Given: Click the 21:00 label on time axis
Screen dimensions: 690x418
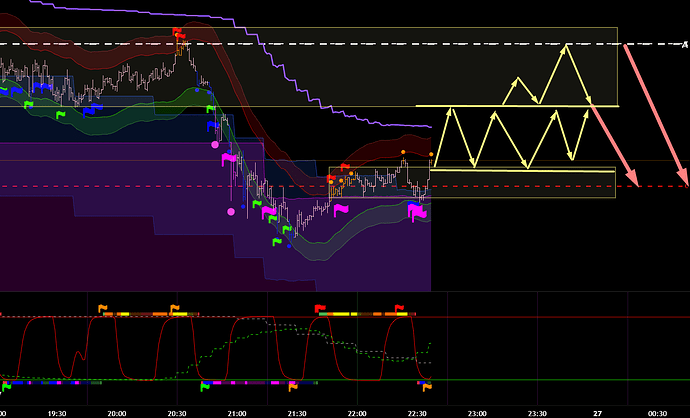Looking at the screenshot, I should pyautogui.click(x=238, y=411).
